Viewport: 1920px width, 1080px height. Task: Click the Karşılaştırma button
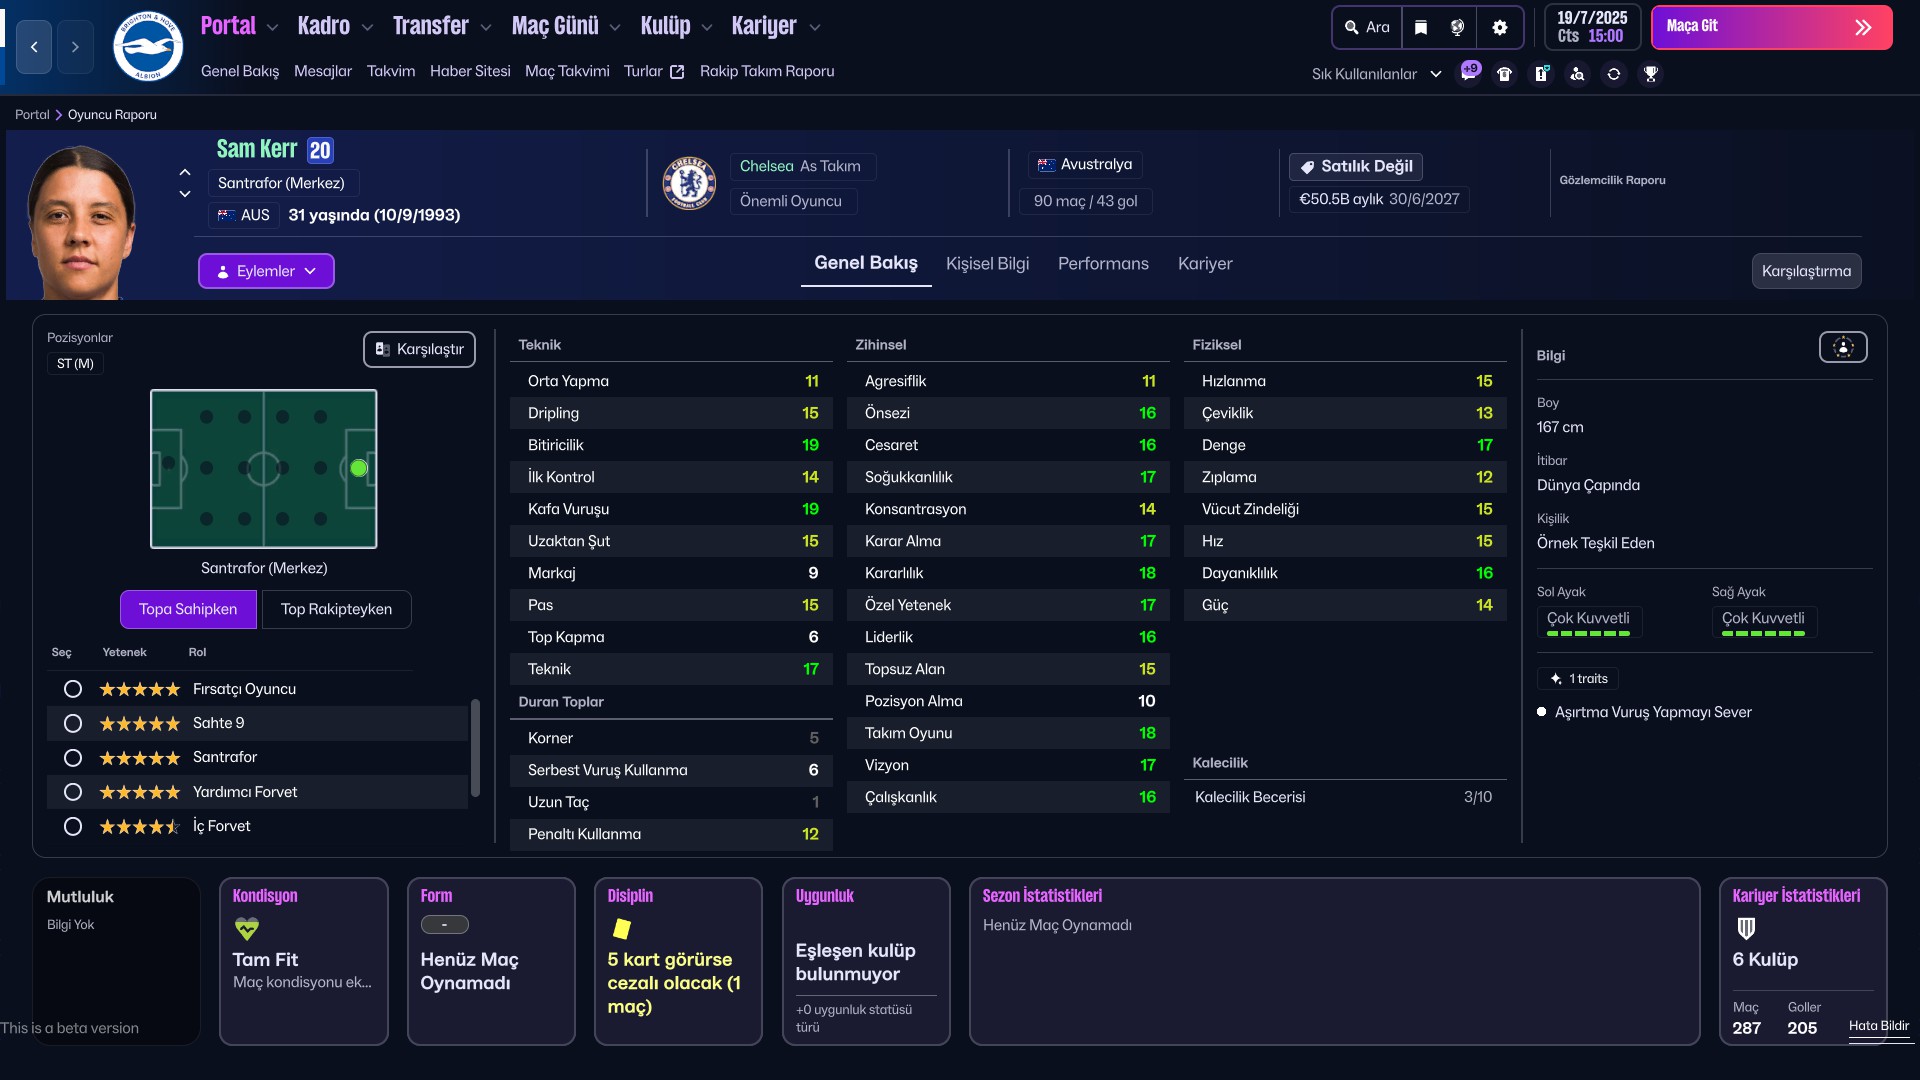[1806, 271]
